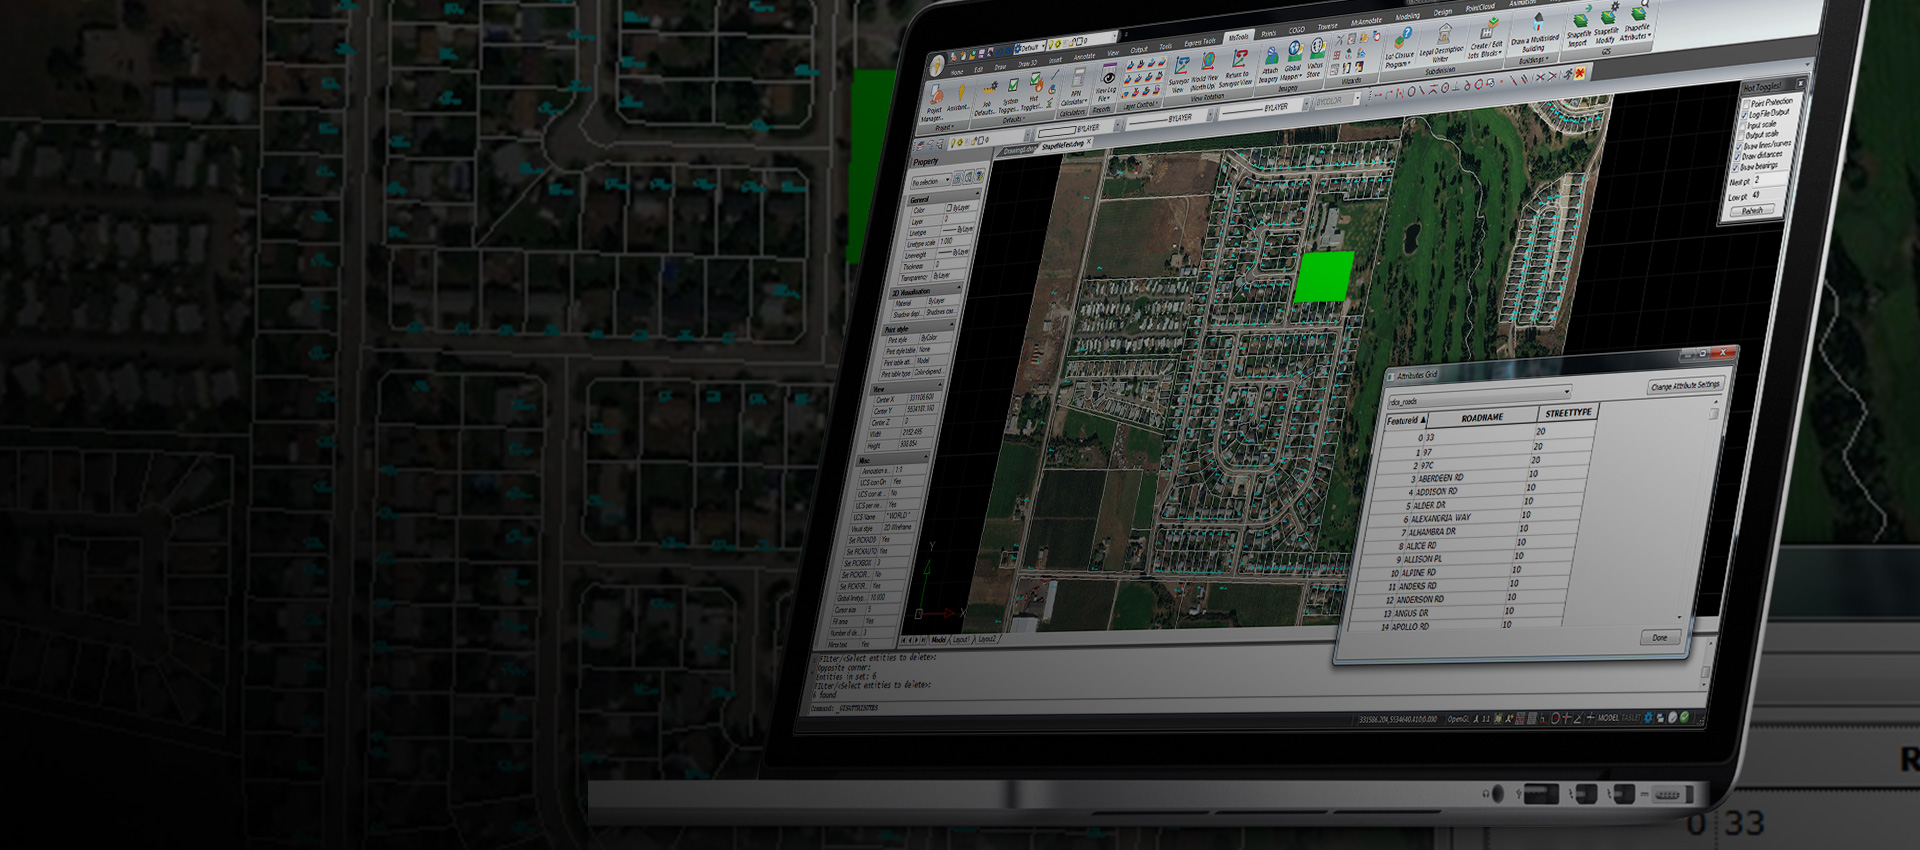Sort by the ROADNAME column header
Screen dimensions: 1920x850
pyautogui.click(x=1482, y=418)
